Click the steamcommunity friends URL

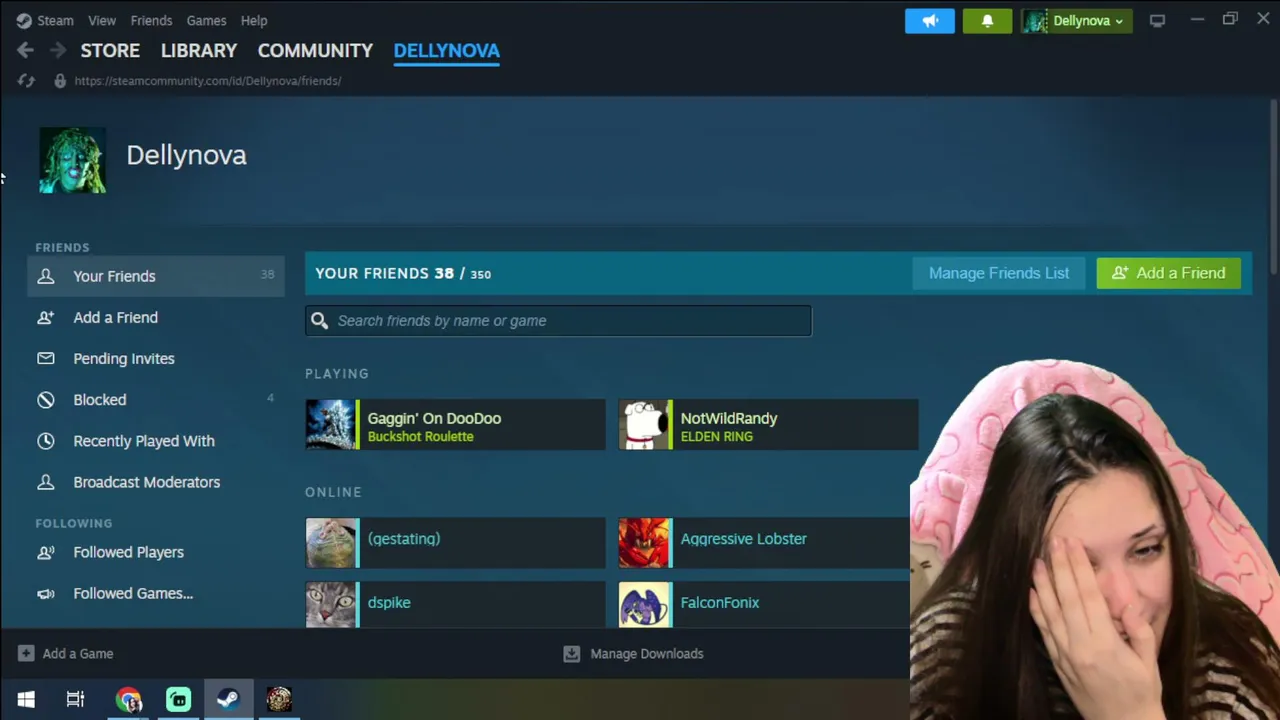pyautogui.click(x=208, y=81)
